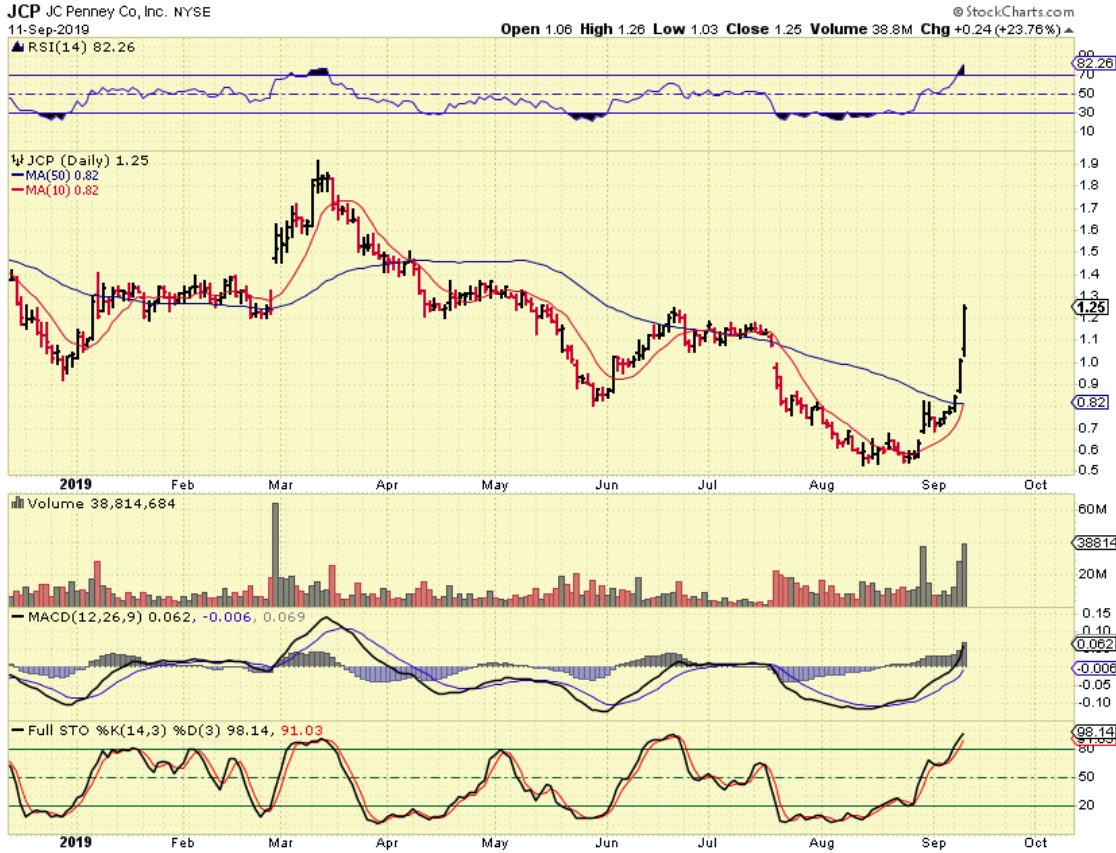Click the 0.82 moving average tag on axis
The width and height of the screenshot is (1116, 853).
click(1091, 402)
